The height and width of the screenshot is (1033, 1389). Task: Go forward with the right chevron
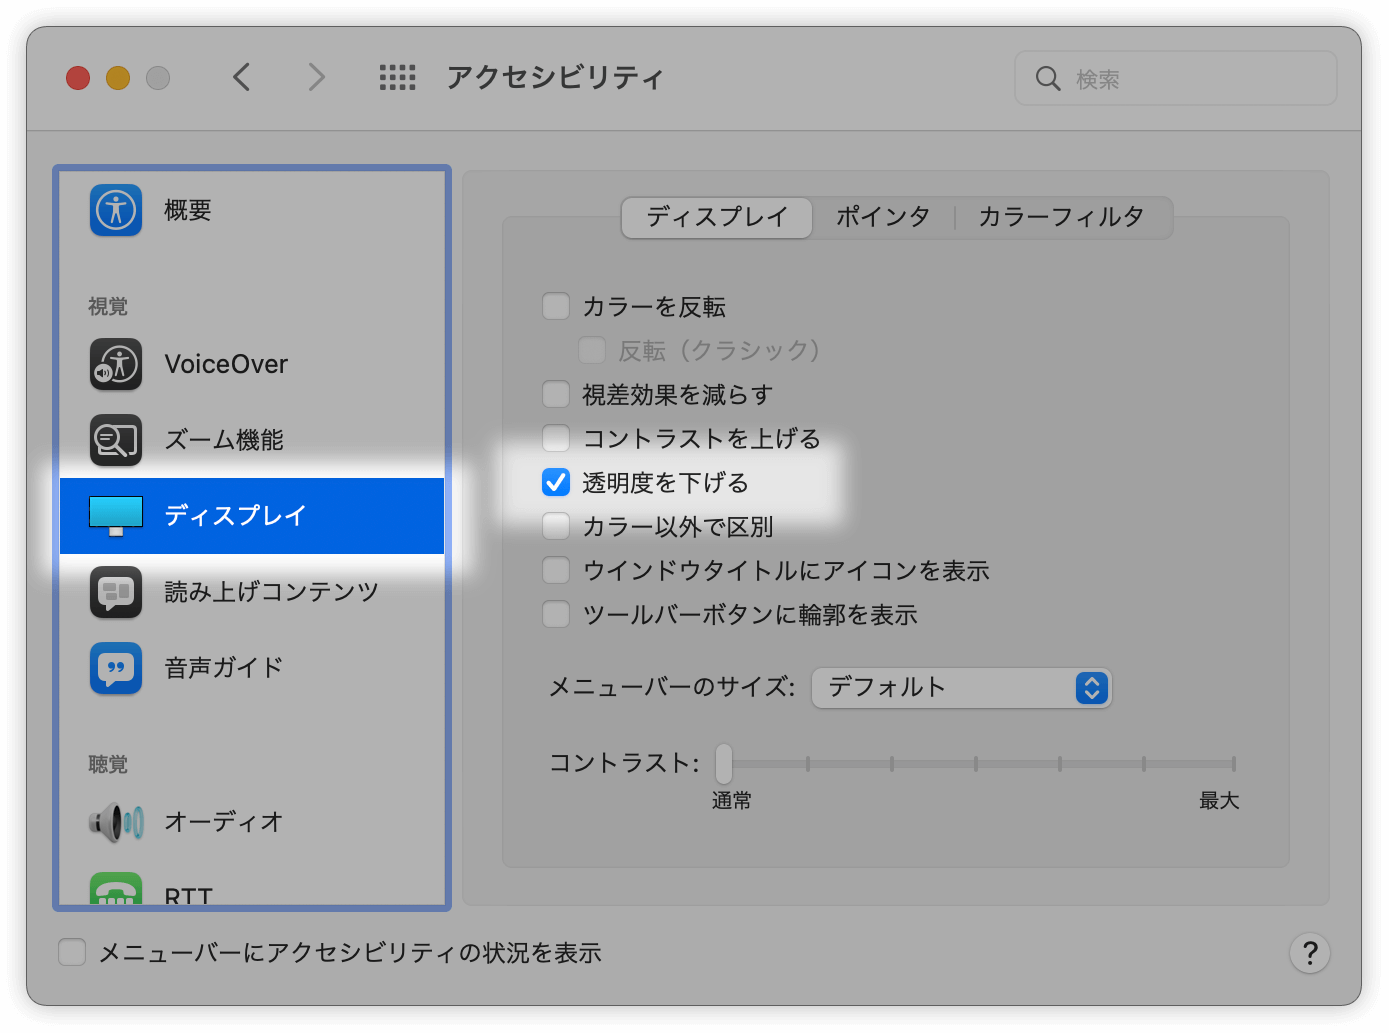coord(316,77)
